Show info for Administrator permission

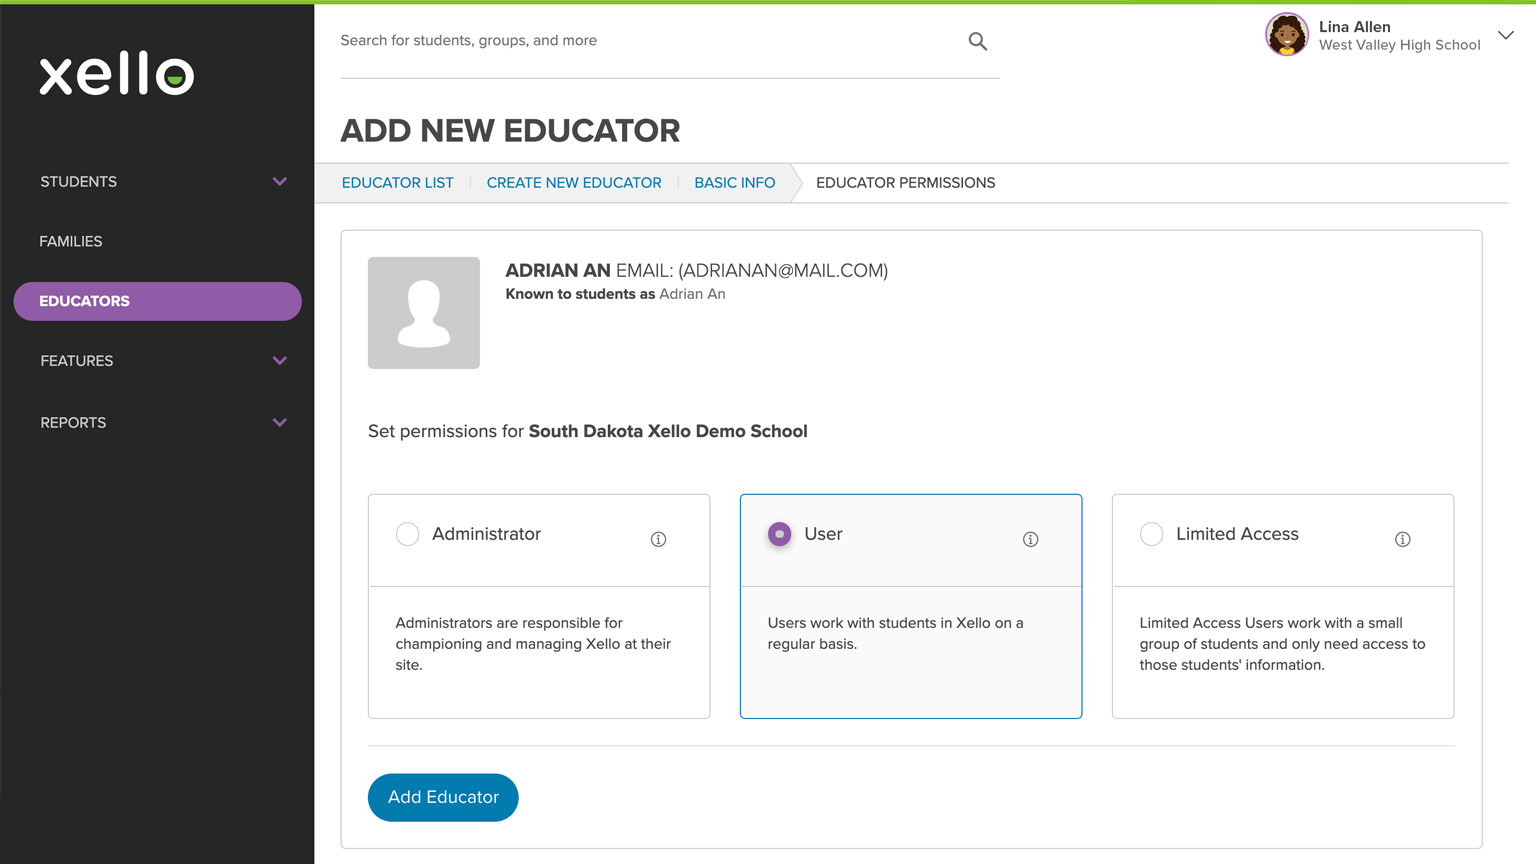point(658,539)
